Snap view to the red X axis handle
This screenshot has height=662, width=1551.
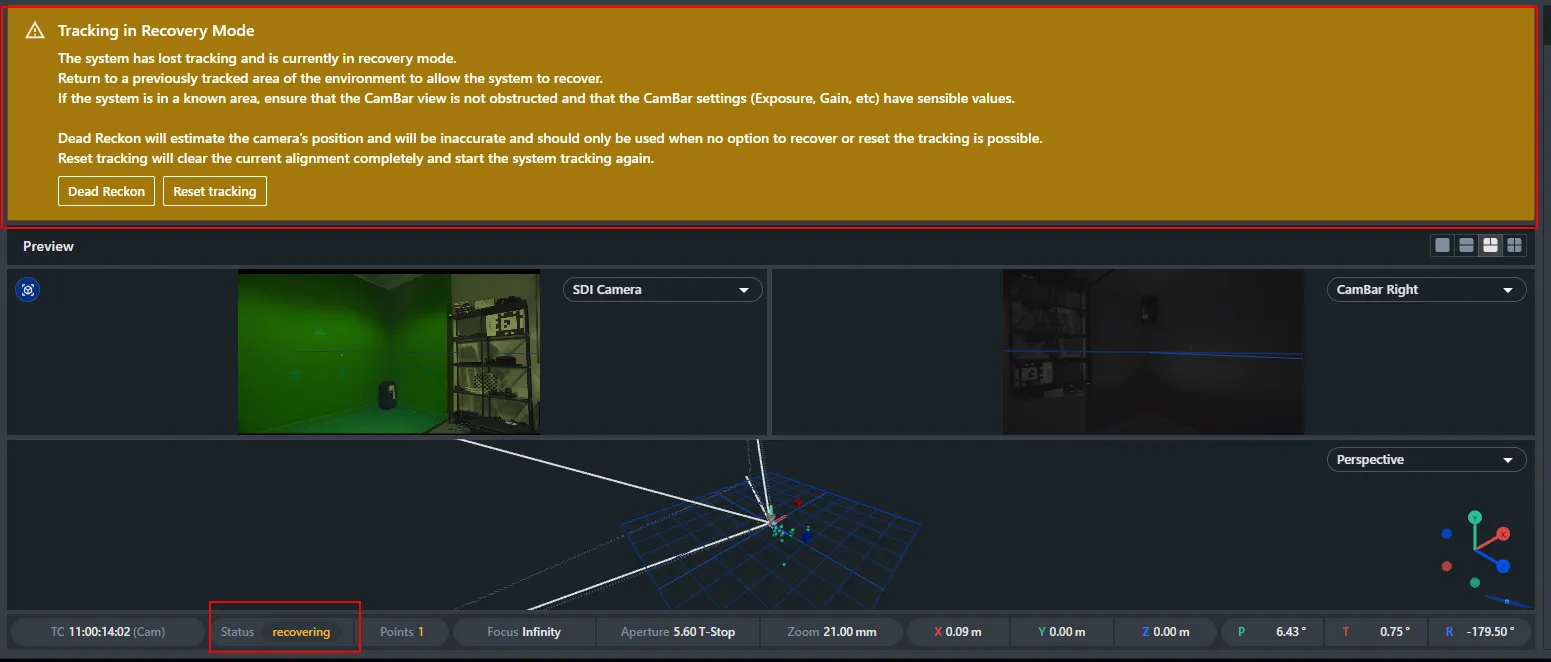click(x=1503, y=534)
